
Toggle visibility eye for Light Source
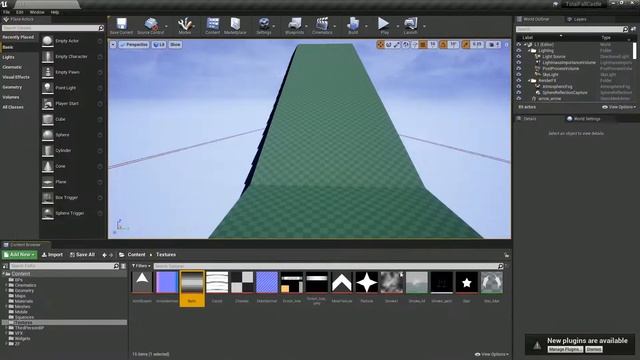519,57
